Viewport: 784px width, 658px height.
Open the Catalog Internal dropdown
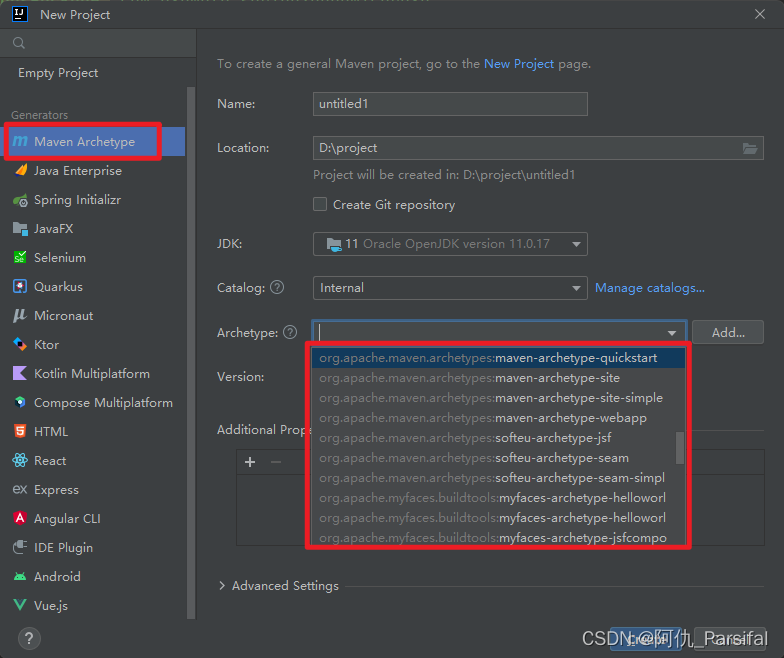(x=450, y=288)
